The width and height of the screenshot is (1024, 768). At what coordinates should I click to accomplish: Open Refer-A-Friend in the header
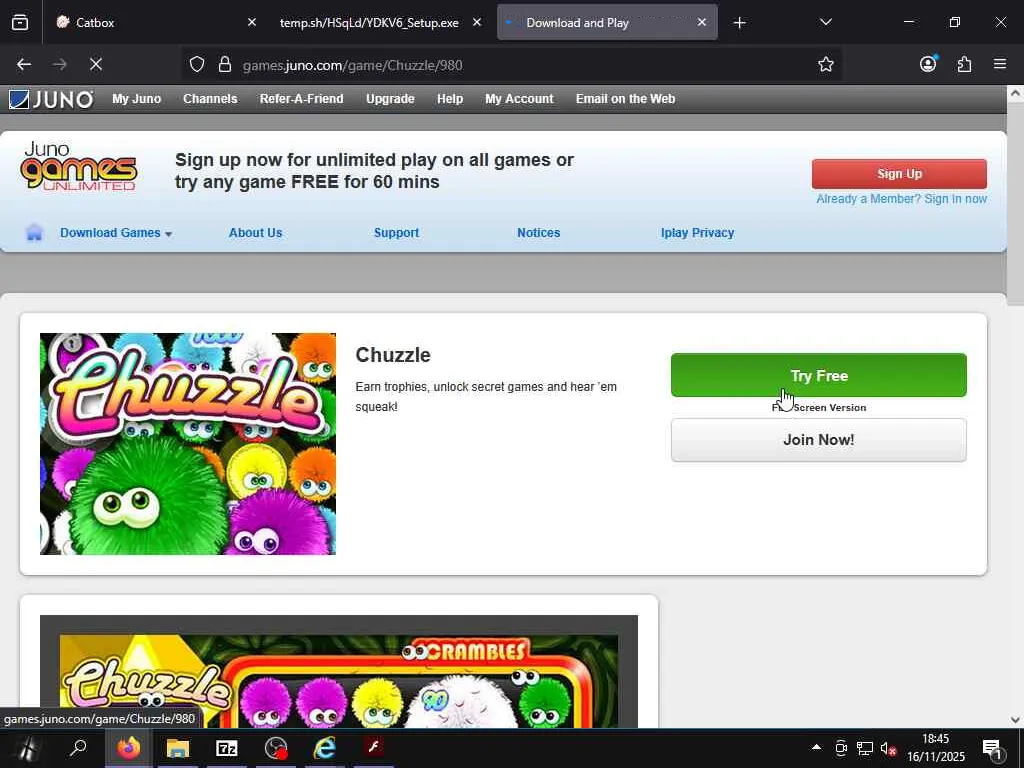click(301, 99)
